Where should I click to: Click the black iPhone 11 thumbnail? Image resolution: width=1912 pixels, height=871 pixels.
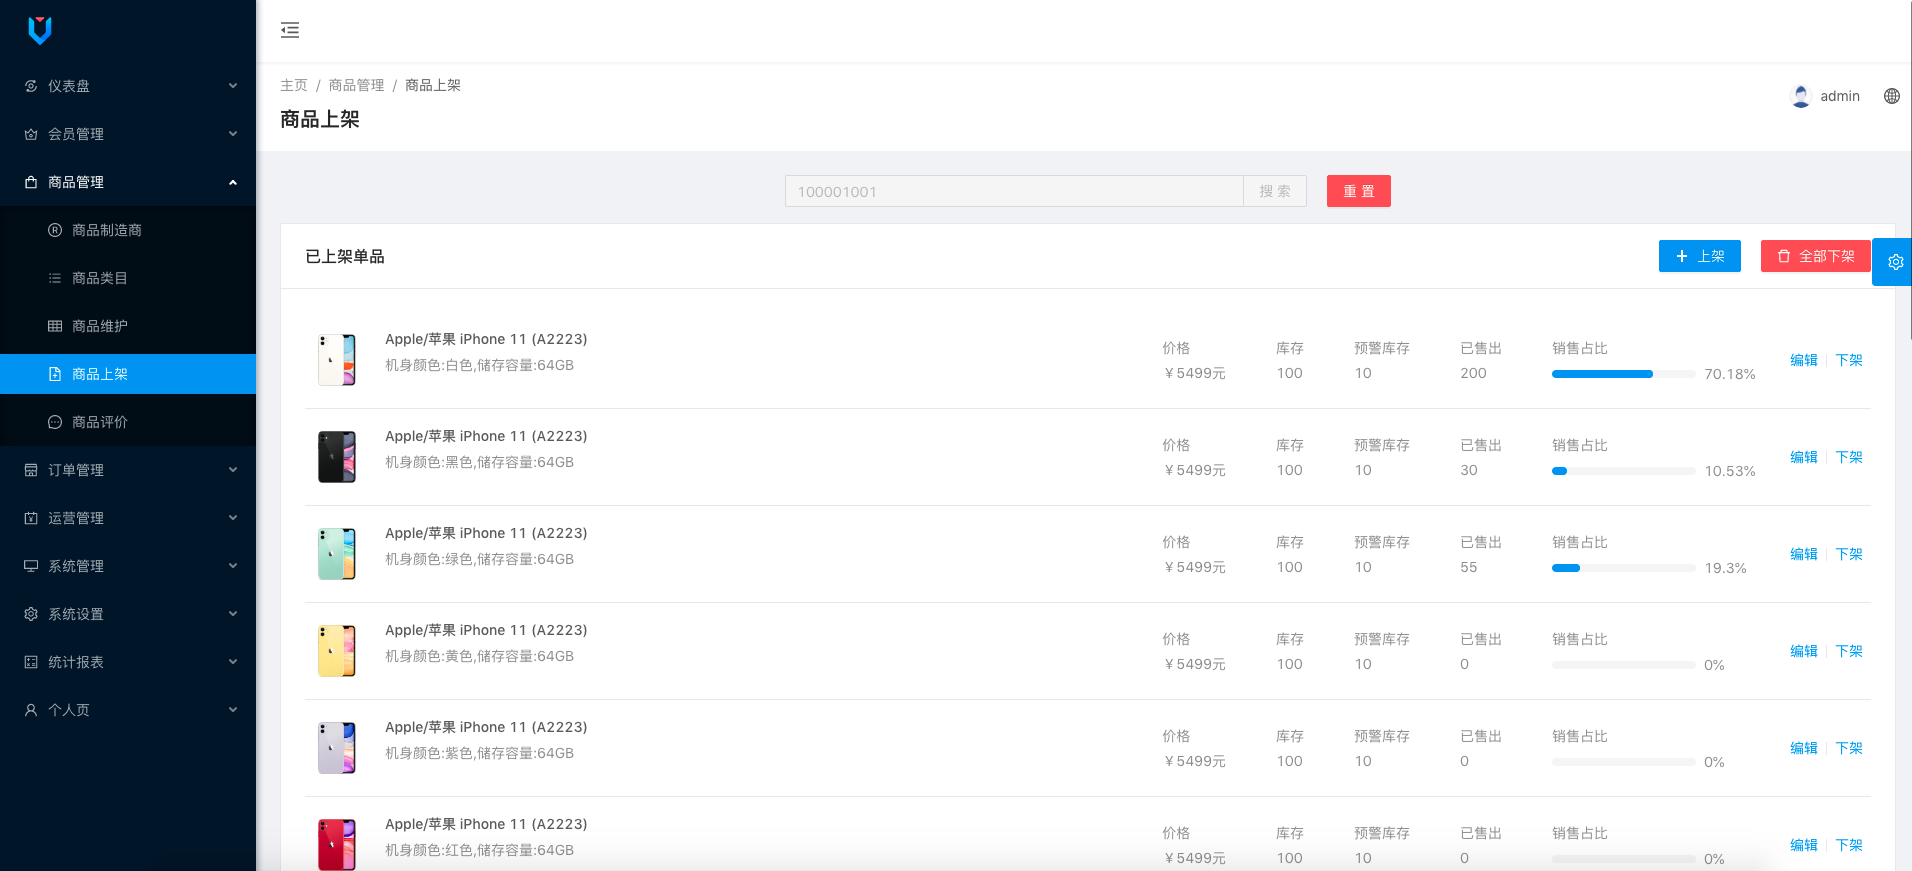[337, 457]
